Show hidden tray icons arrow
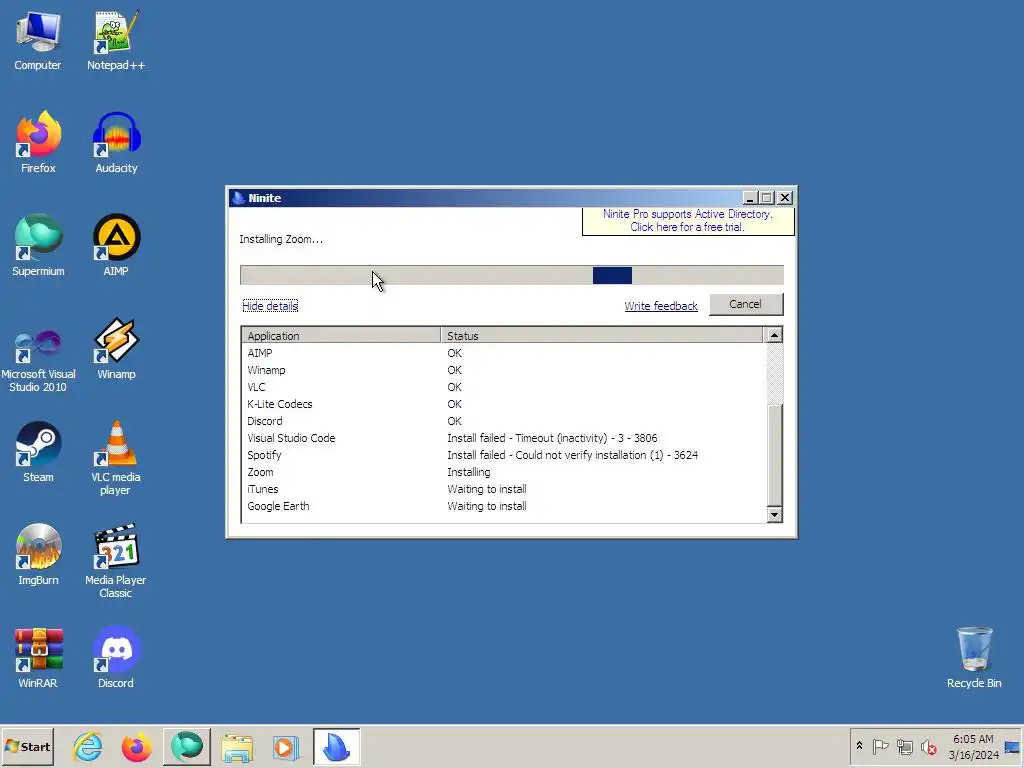Image resolution: width=1024 pixels, height=768 pixels. 859,746
